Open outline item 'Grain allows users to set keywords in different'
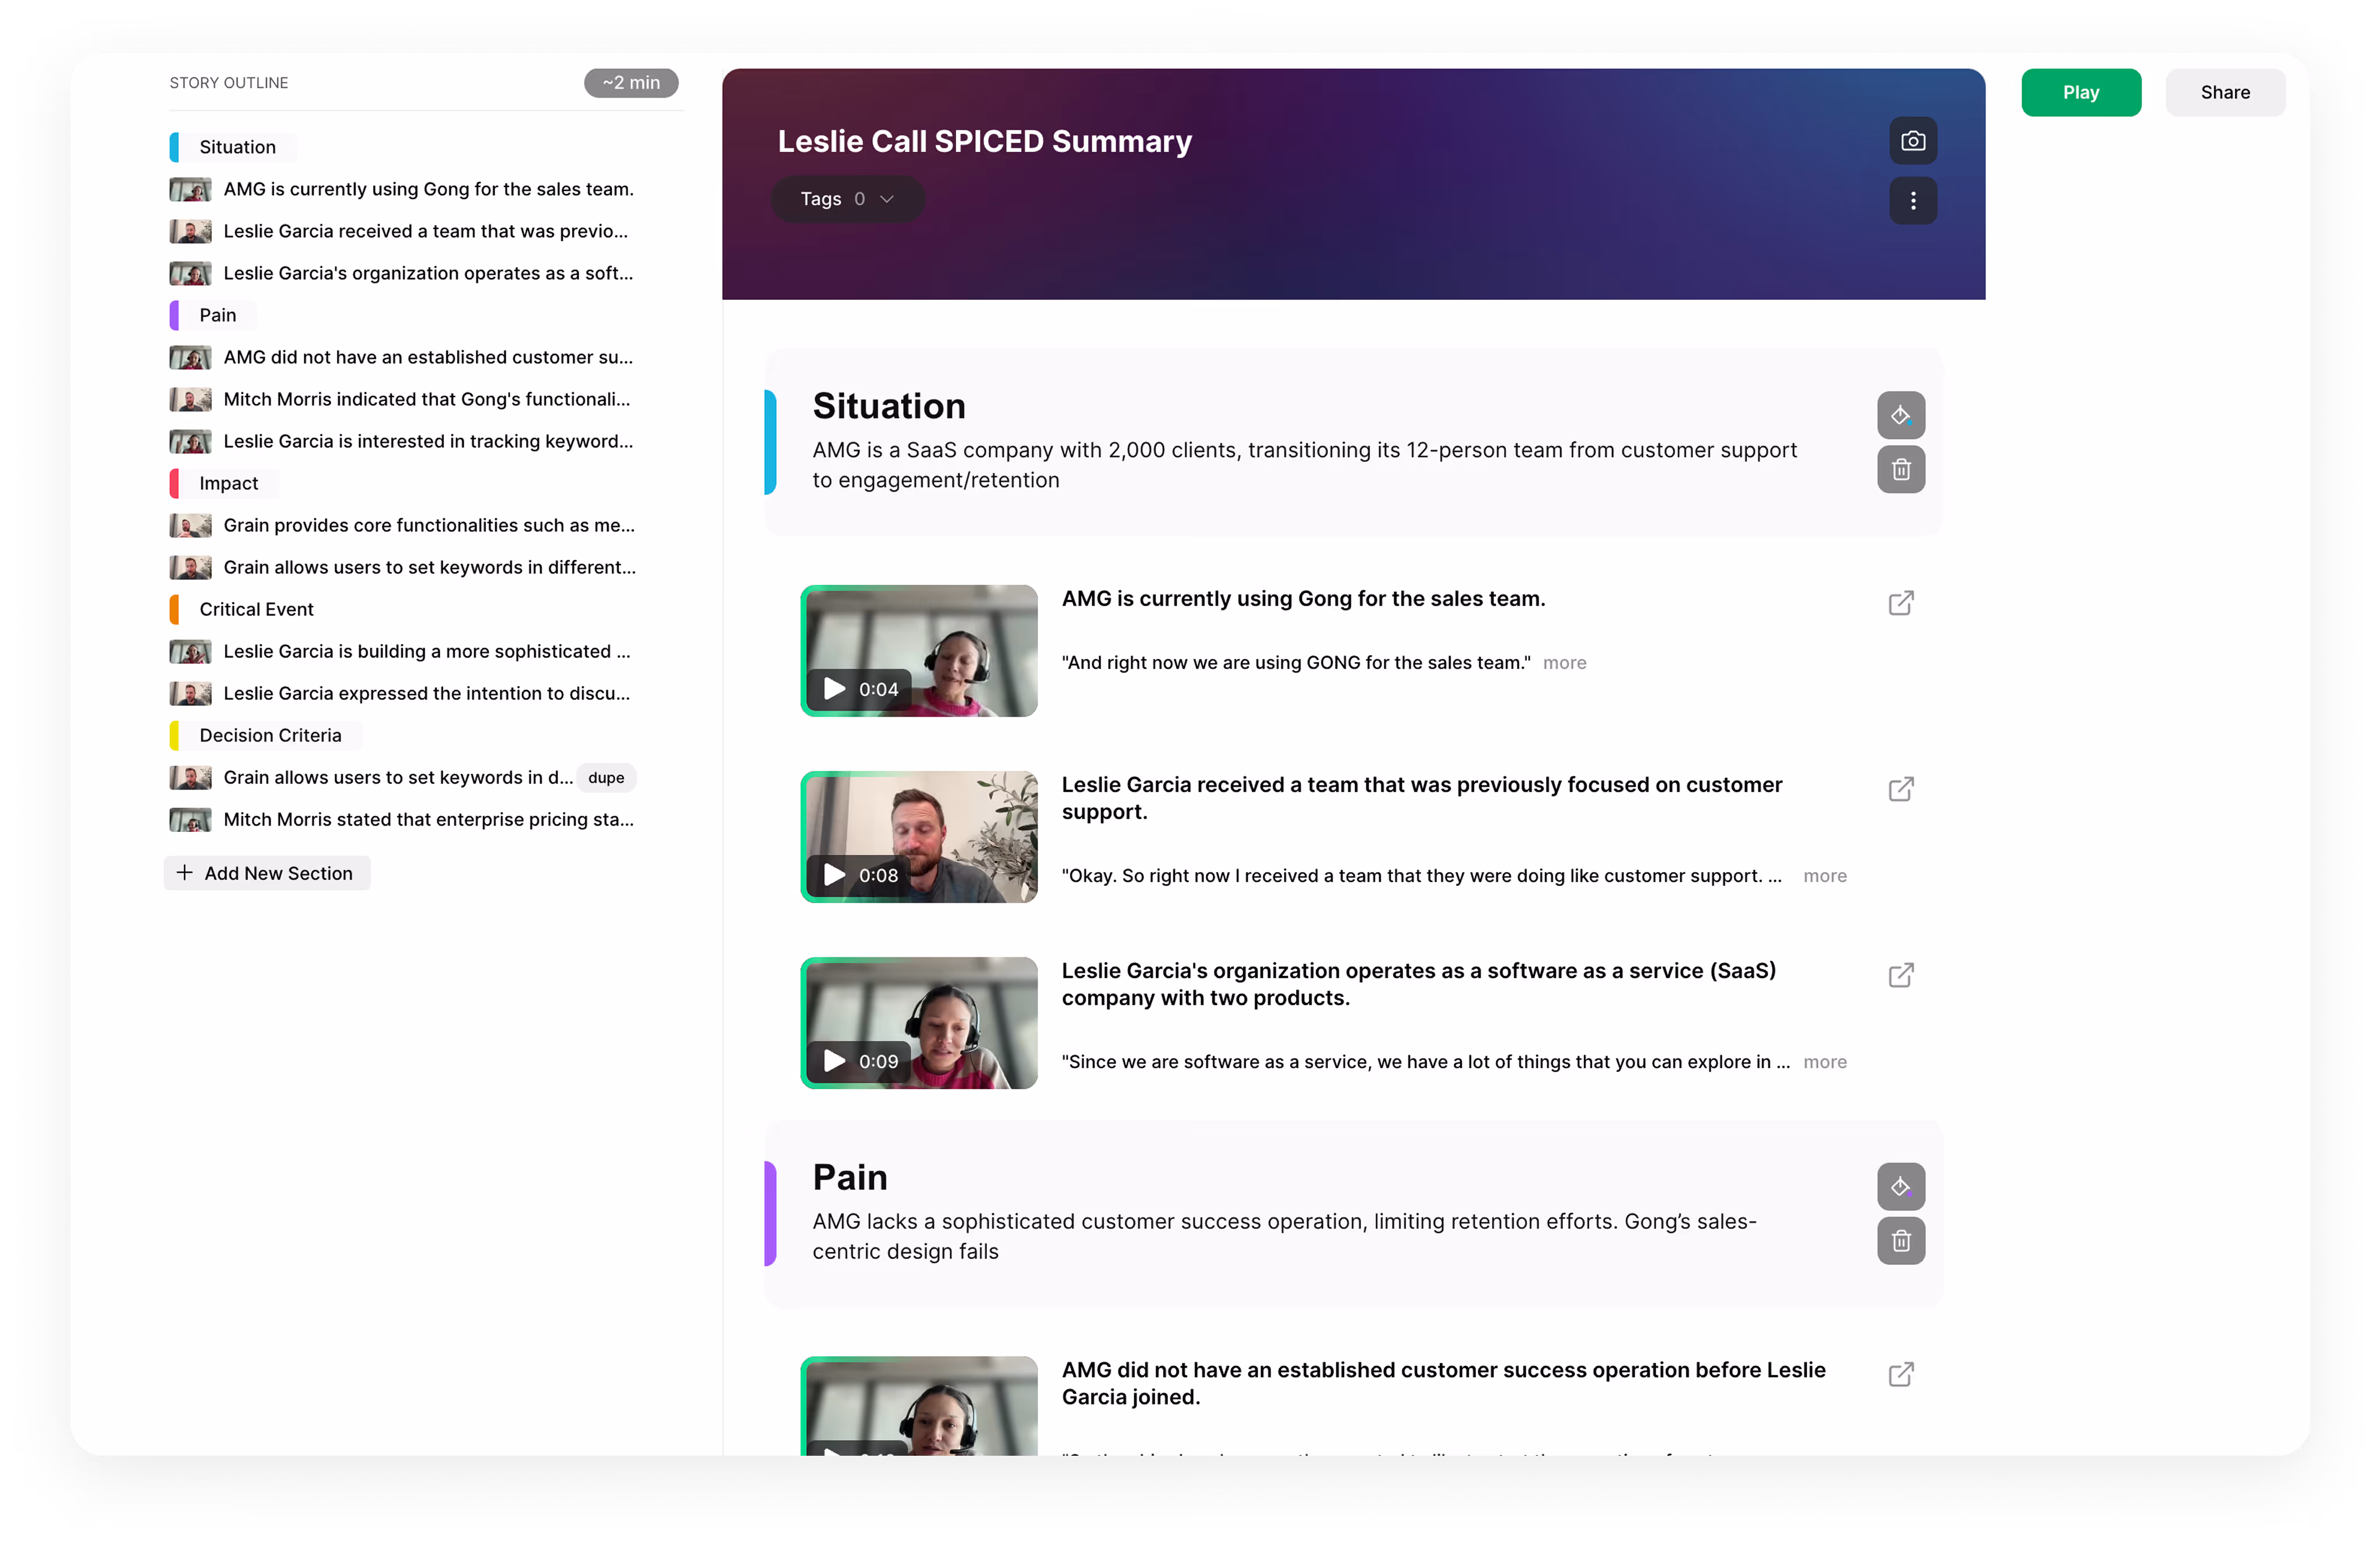Viewport: 2380px width, 1543px height. point(402,567)
